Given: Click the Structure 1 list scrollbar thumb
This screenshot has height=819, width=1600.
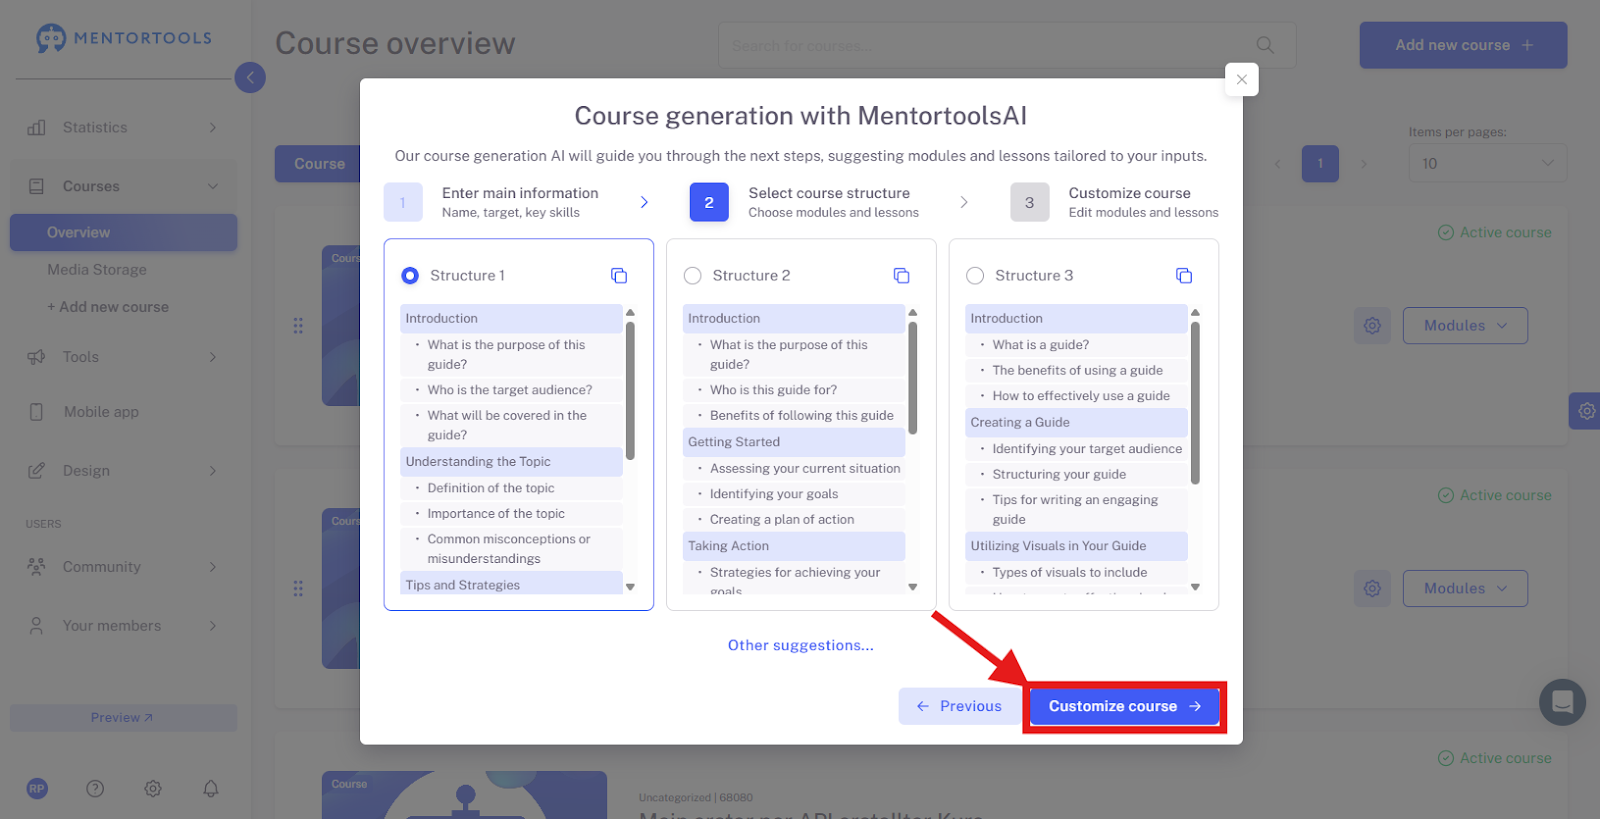Looking at the screenshot, I should [x=630, y=390].
